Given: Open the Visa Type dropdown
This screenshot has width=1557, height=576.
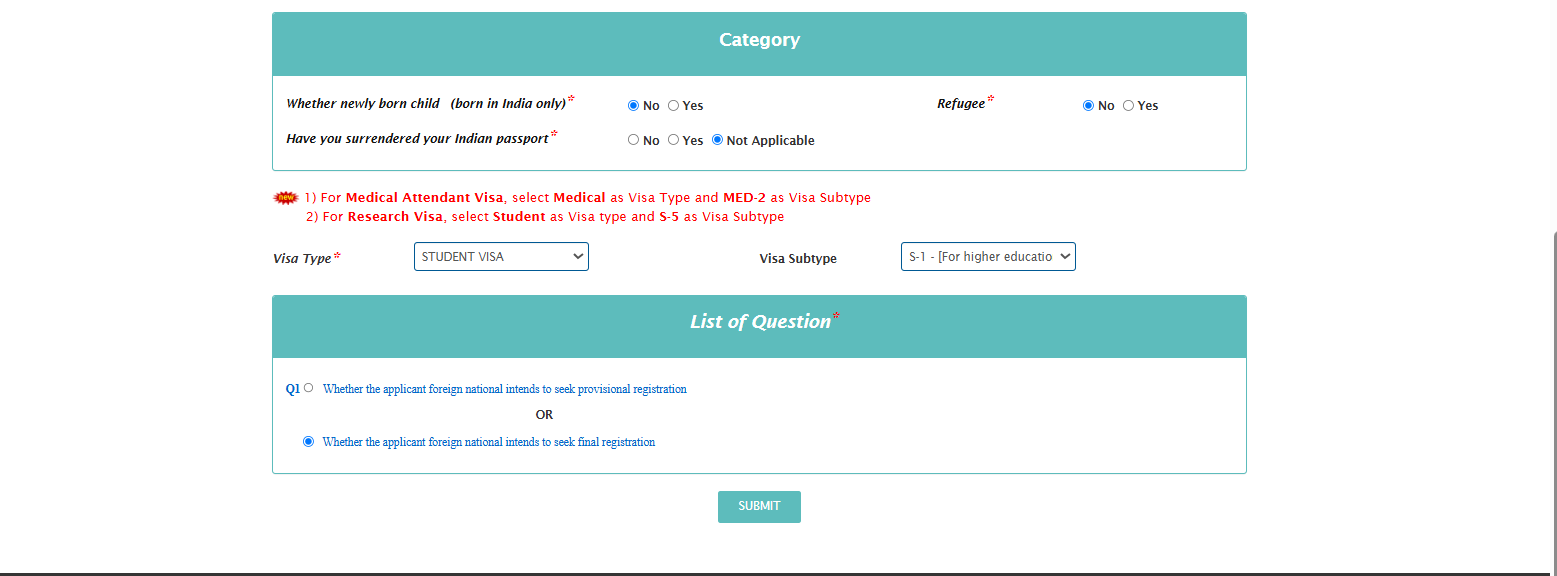Looking at the screenshot, I should click(501, 257).
